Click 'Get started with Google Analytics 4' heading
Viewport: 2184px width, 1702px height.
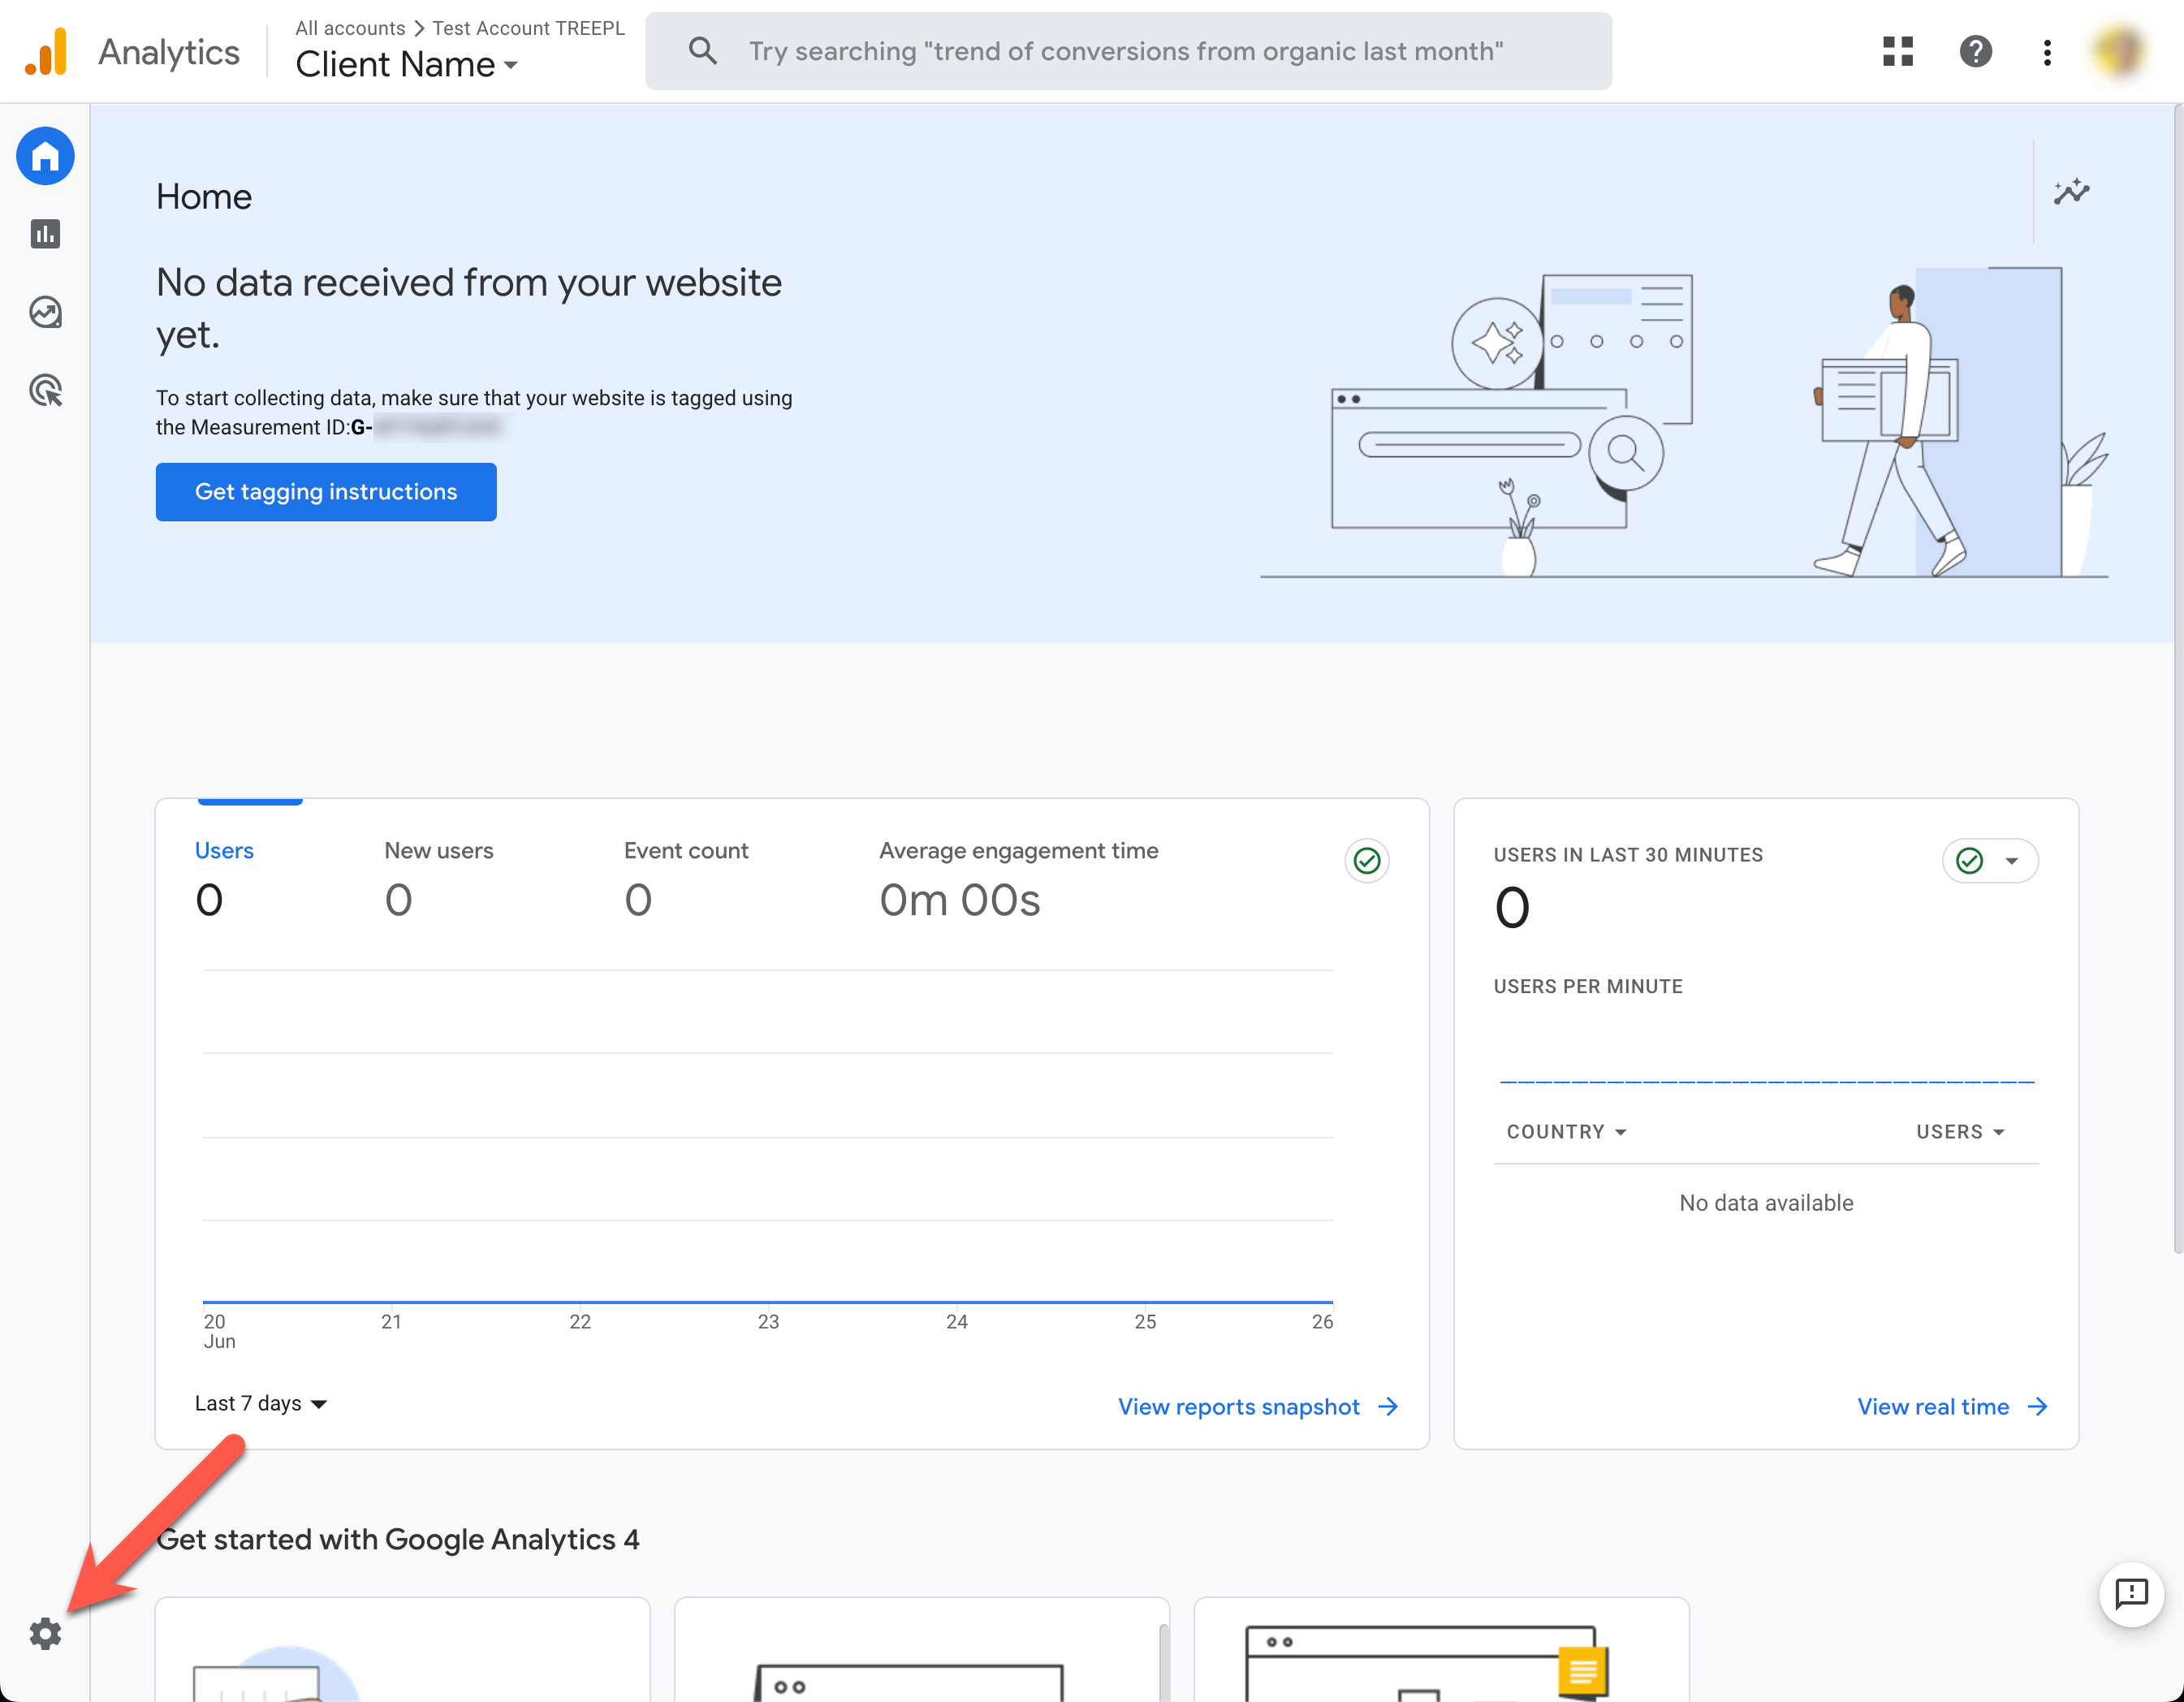(398, 1539)
